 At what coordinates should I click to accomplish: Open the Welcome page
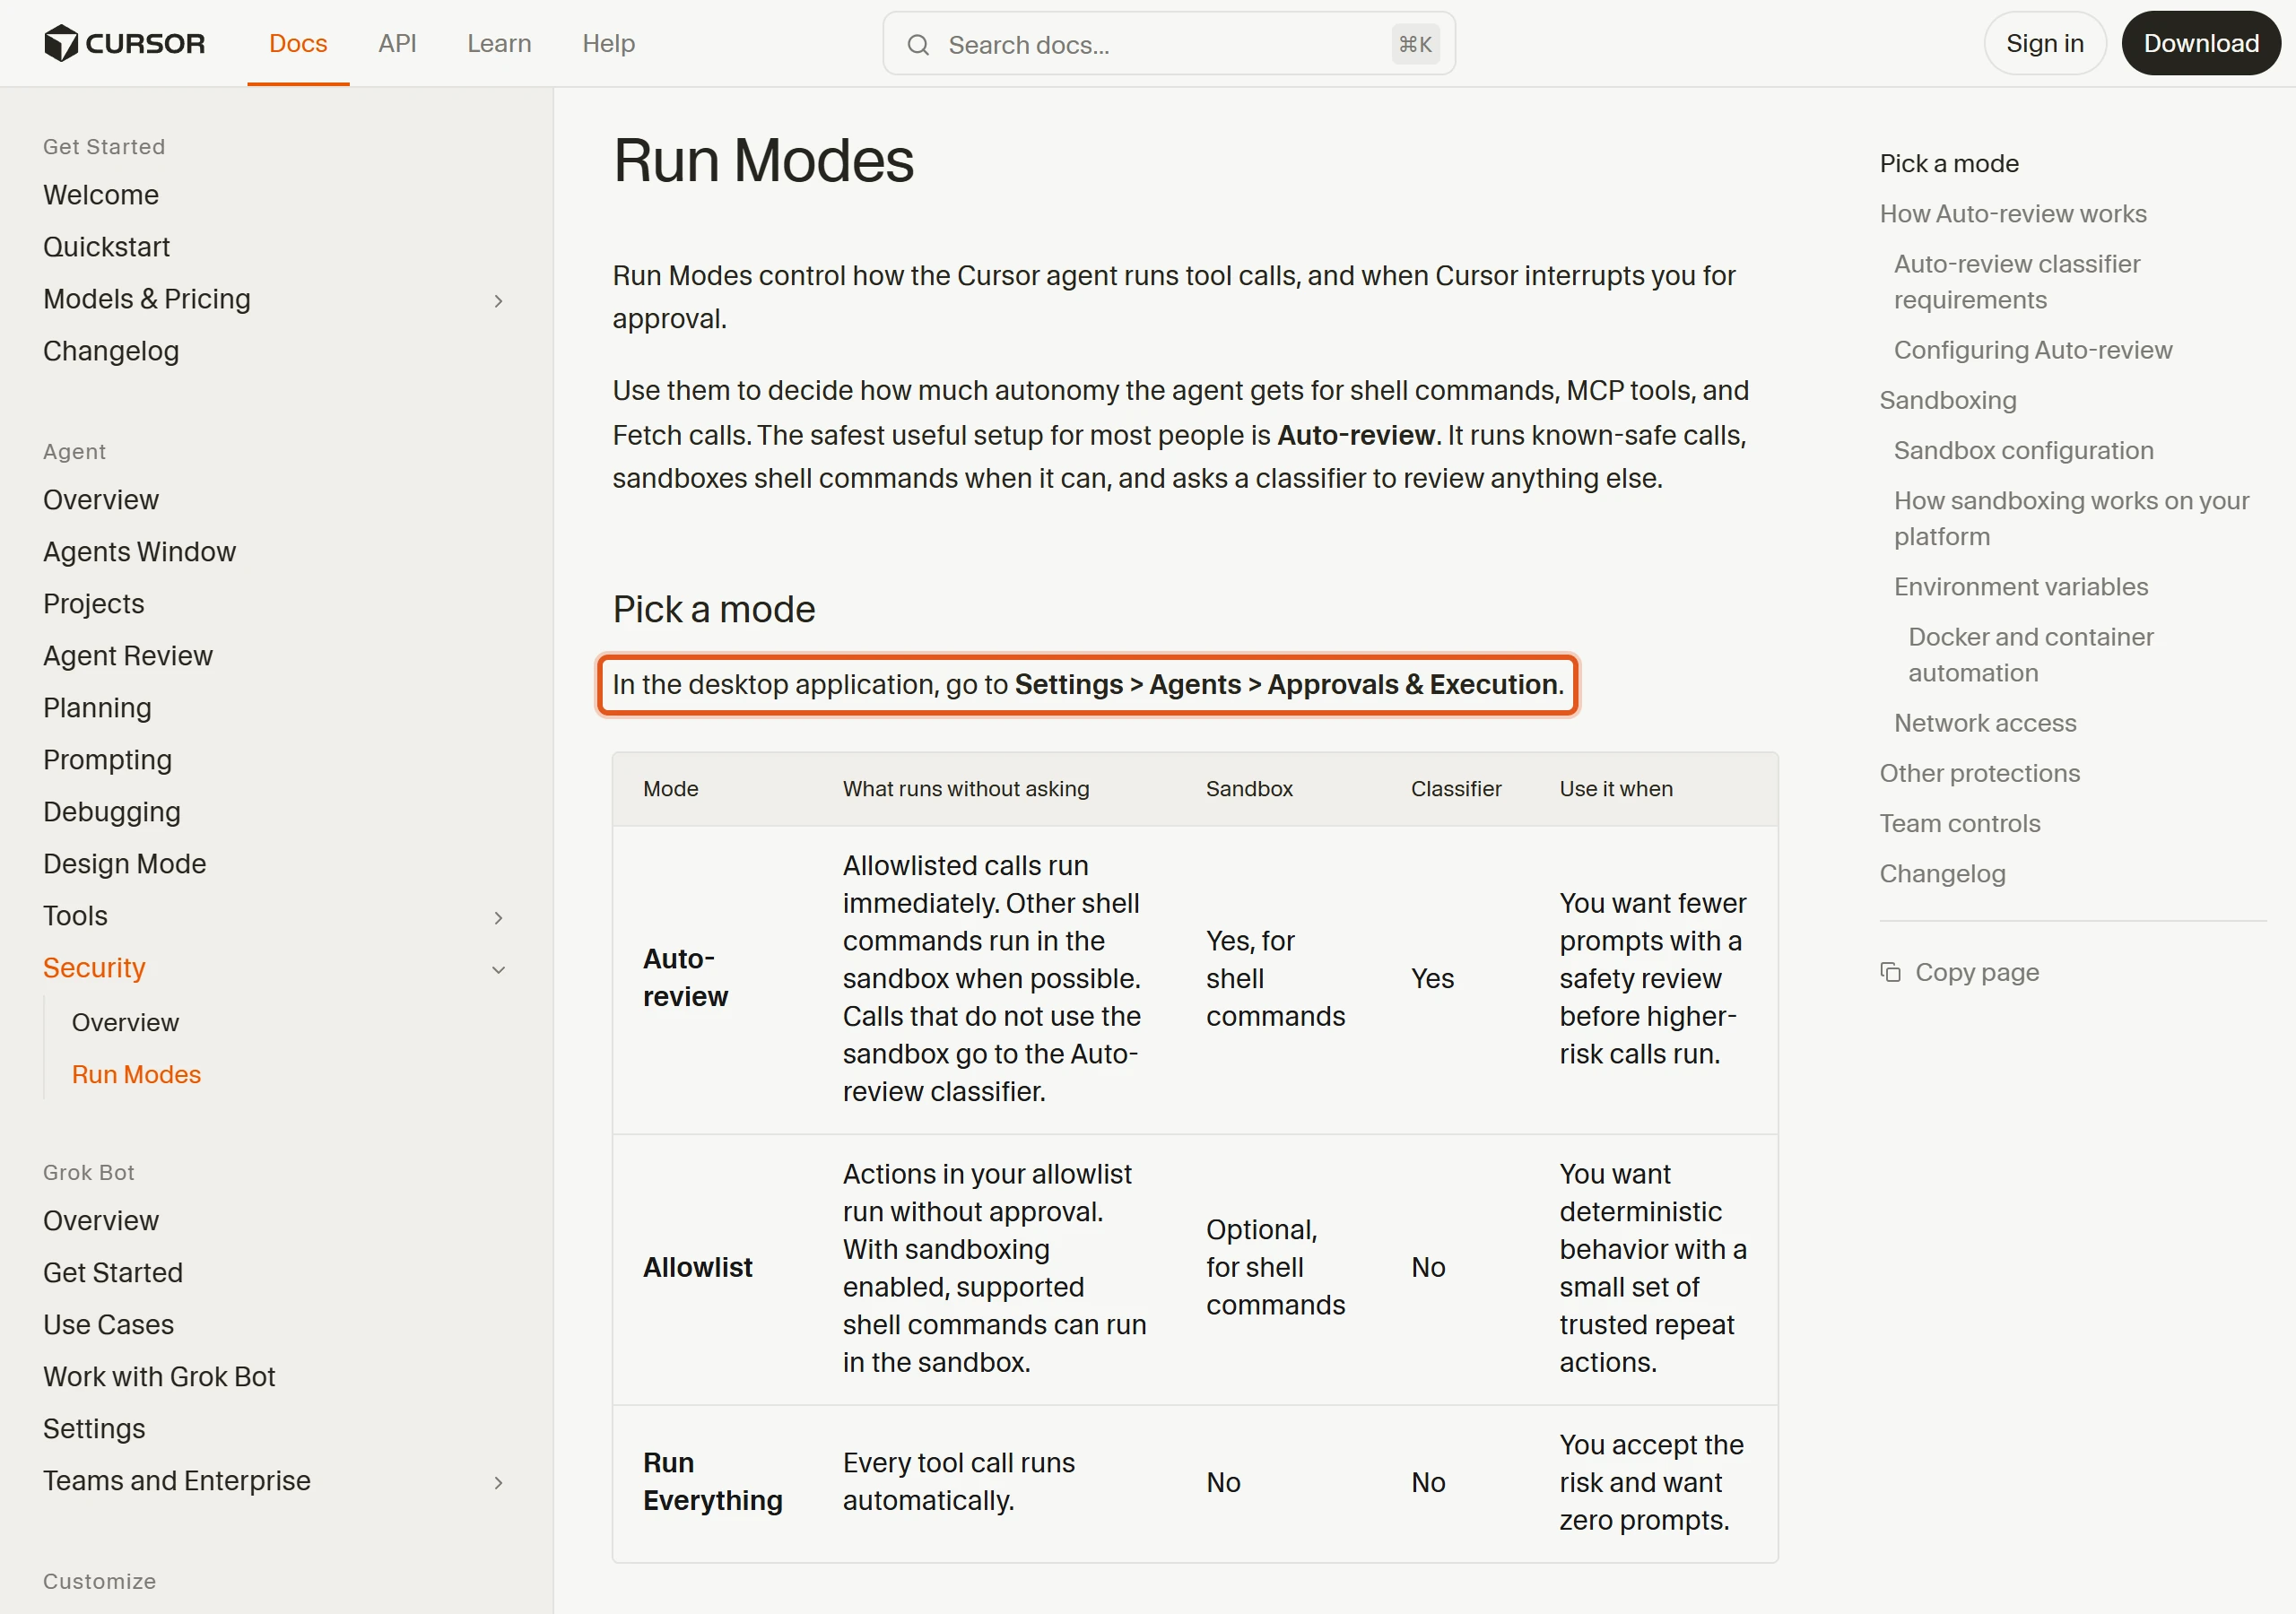click(101, 195)
